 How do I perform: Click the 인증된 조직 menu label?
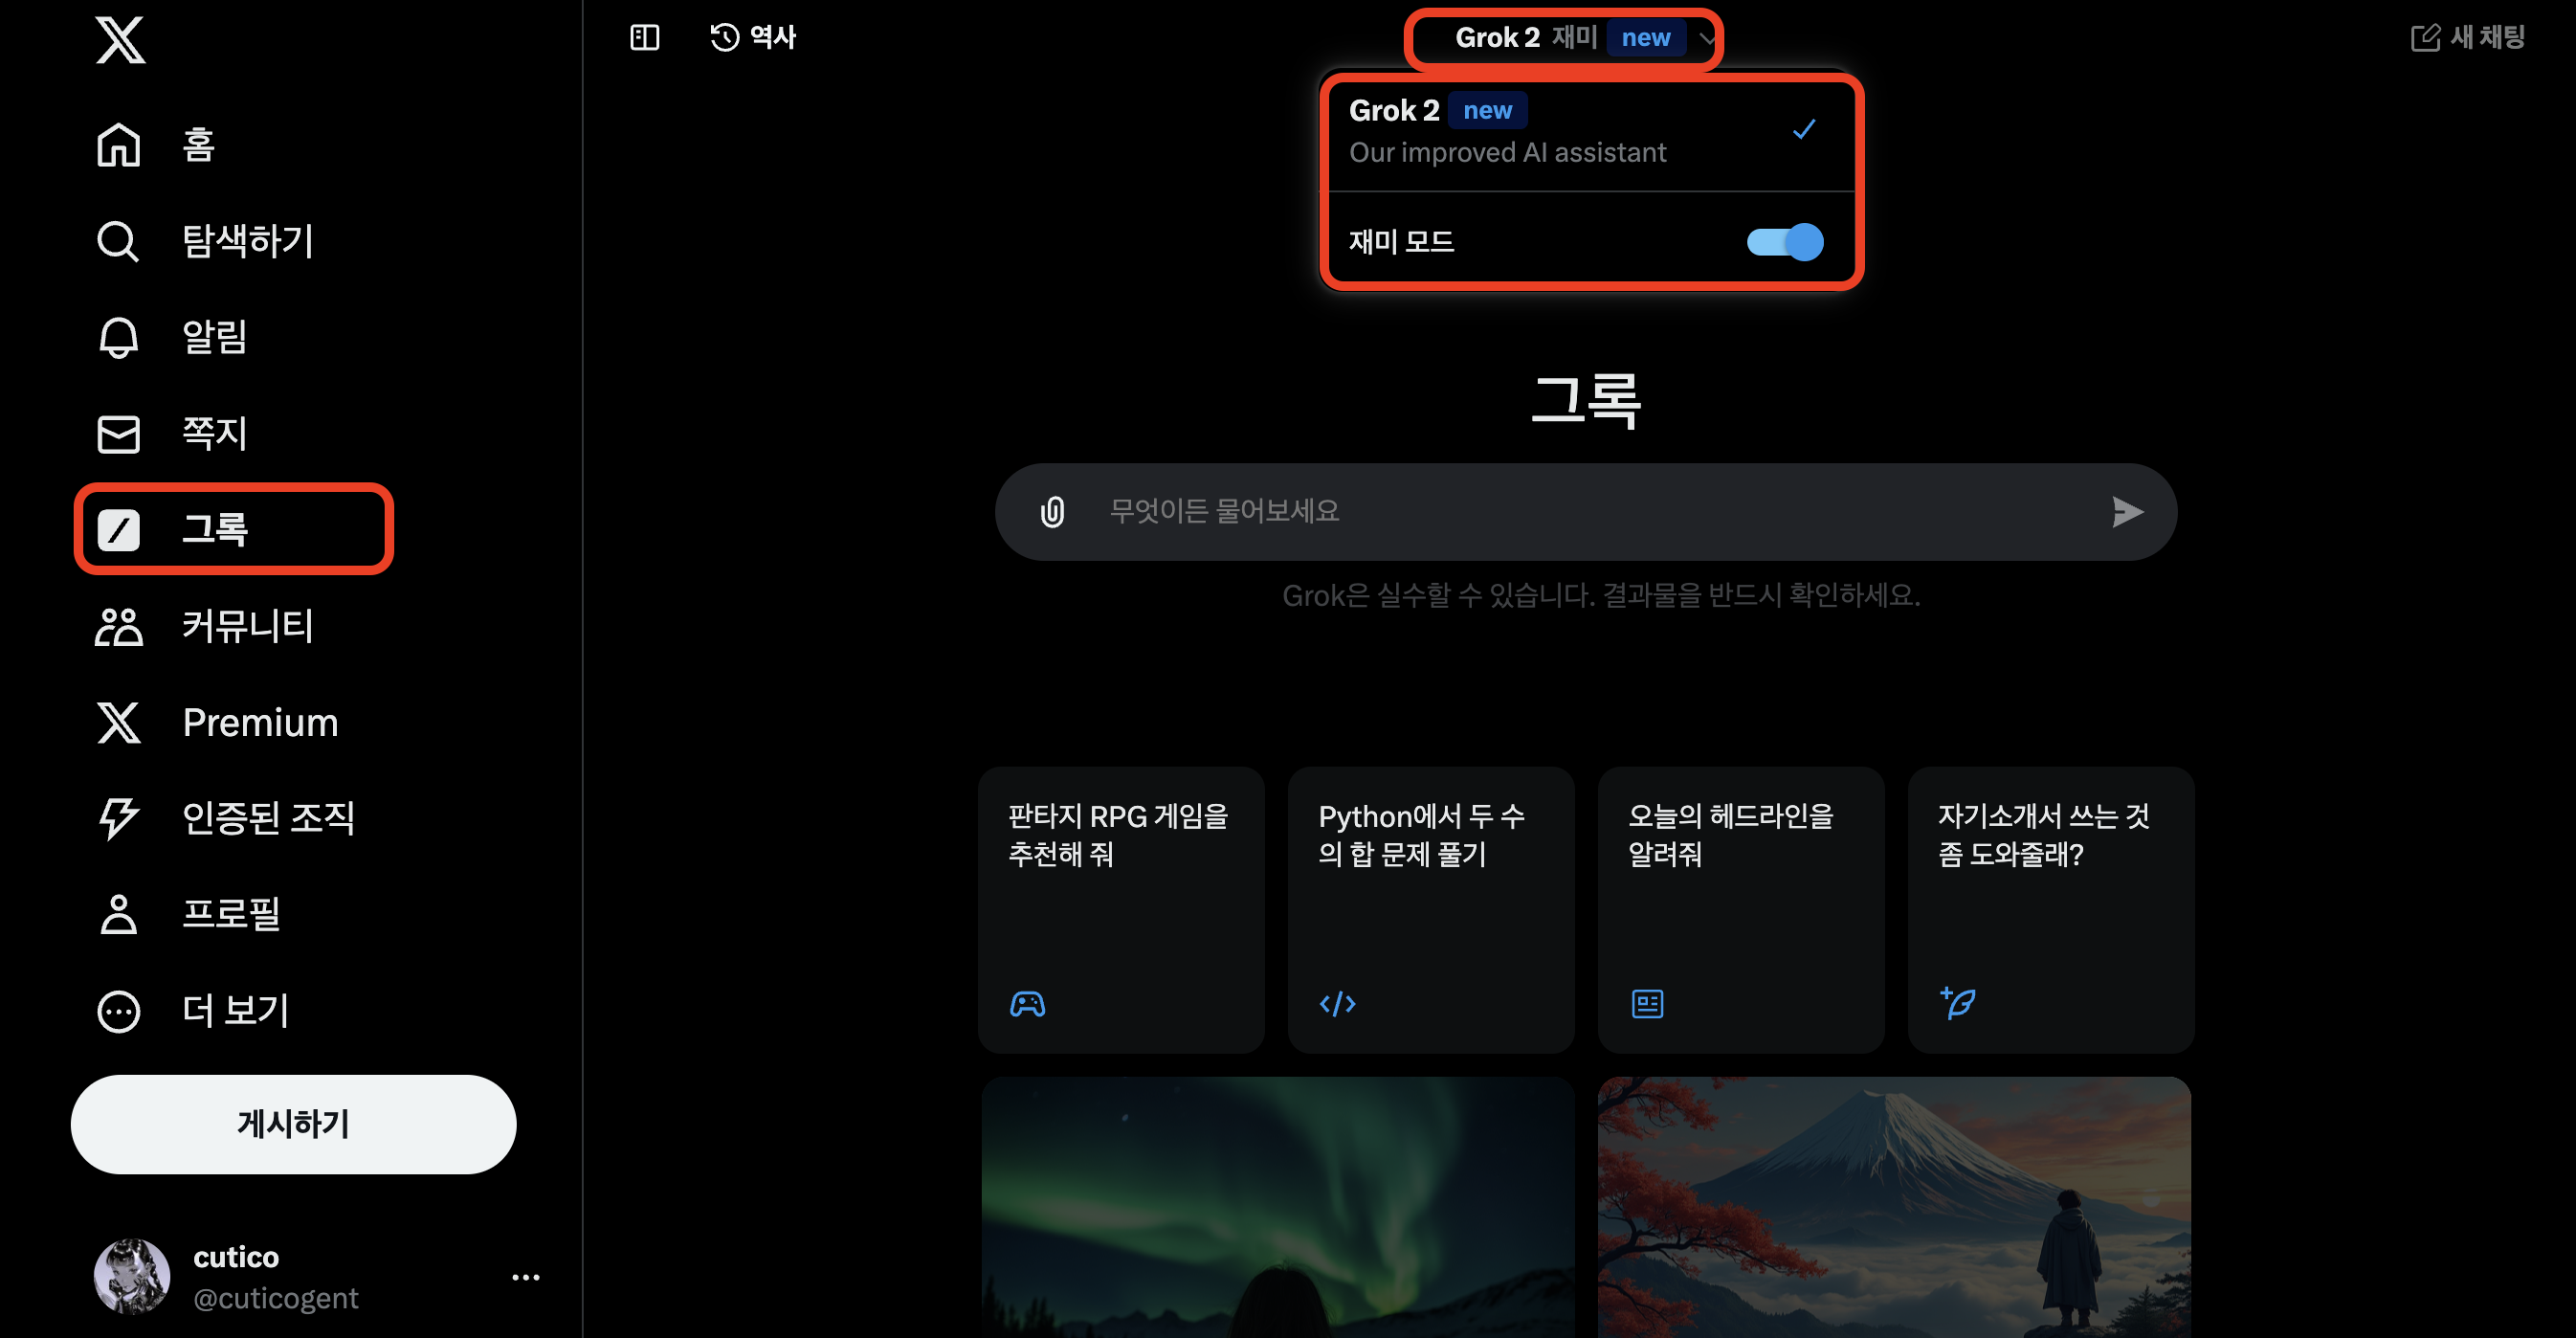point(268,818)
